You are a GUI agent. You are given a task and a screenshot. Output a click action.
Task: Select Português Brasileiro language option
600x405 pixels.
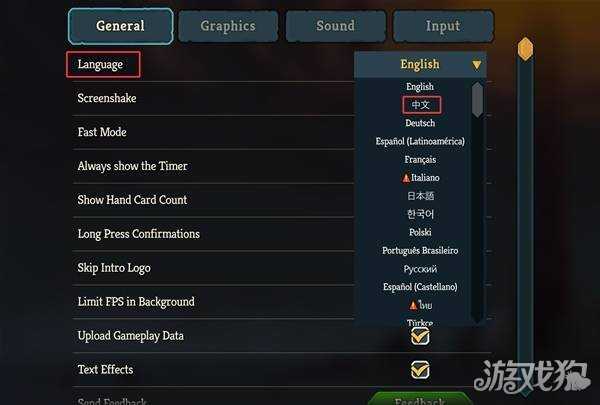(x=420, y=251)
